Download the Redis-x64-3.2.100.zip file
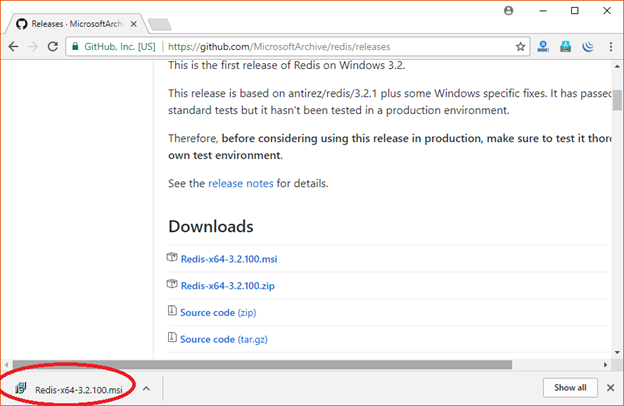This screenshot has width=624, height=406. (227, 285)
